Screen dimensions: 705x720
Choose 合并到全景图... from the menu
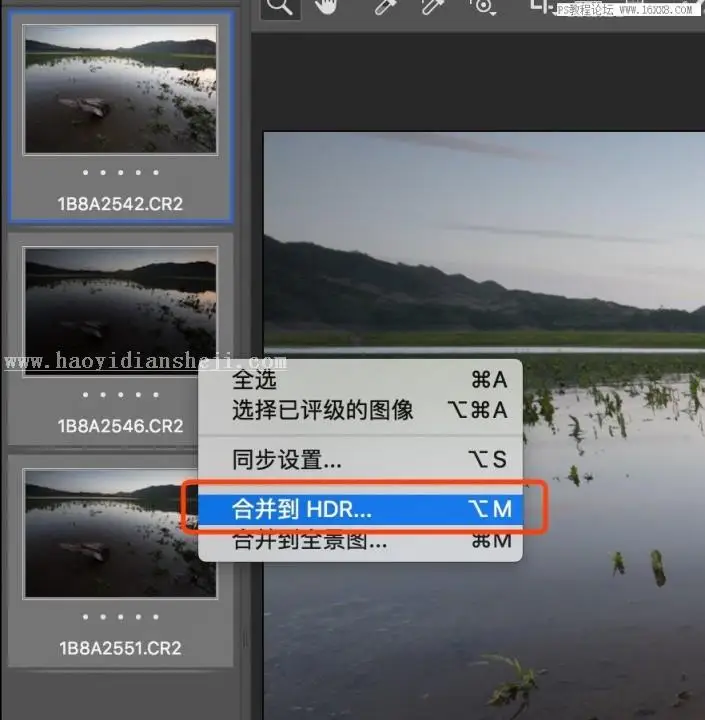click(x=361, y=541)
